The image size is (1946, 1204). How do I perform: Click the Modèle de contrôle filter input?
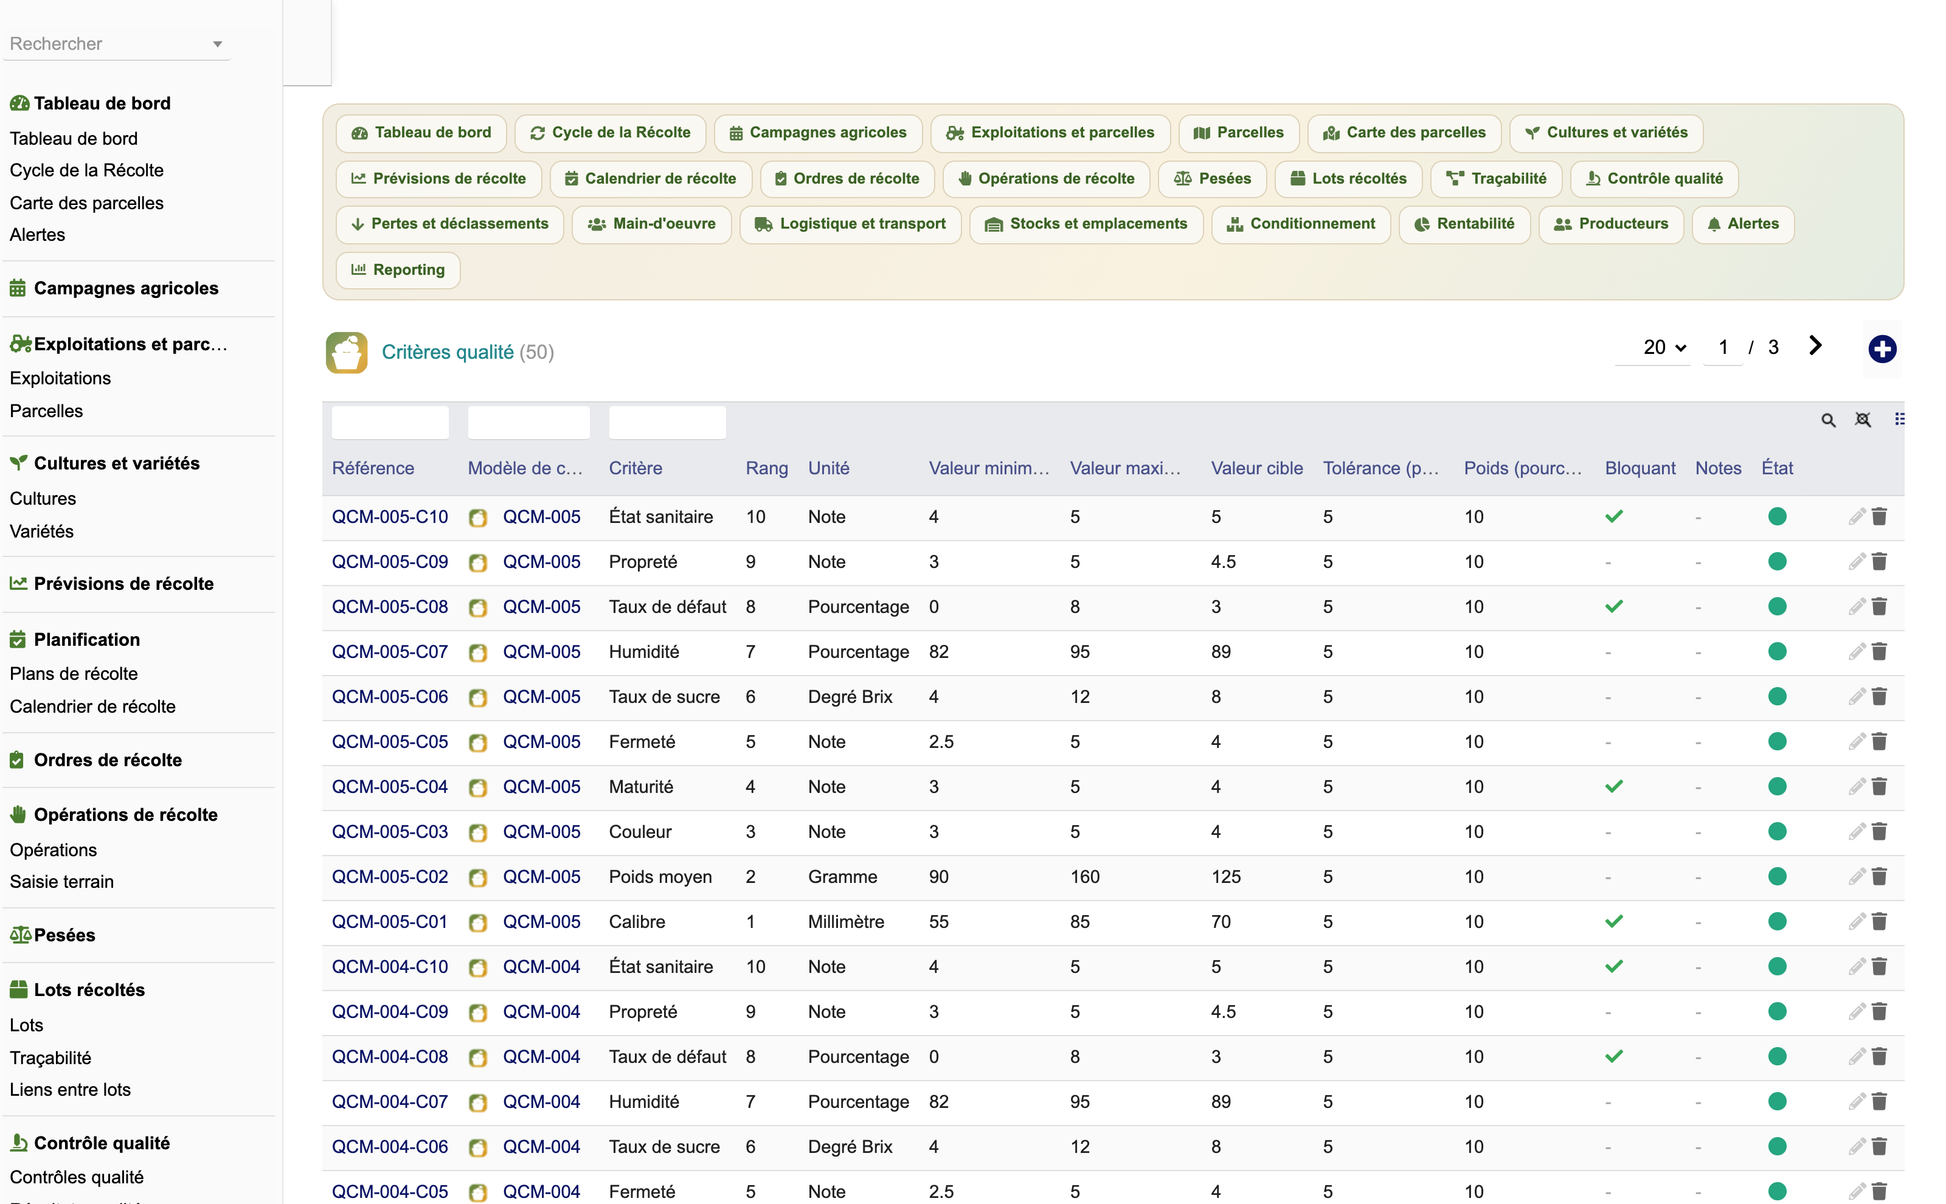click(x=528, y=422)
